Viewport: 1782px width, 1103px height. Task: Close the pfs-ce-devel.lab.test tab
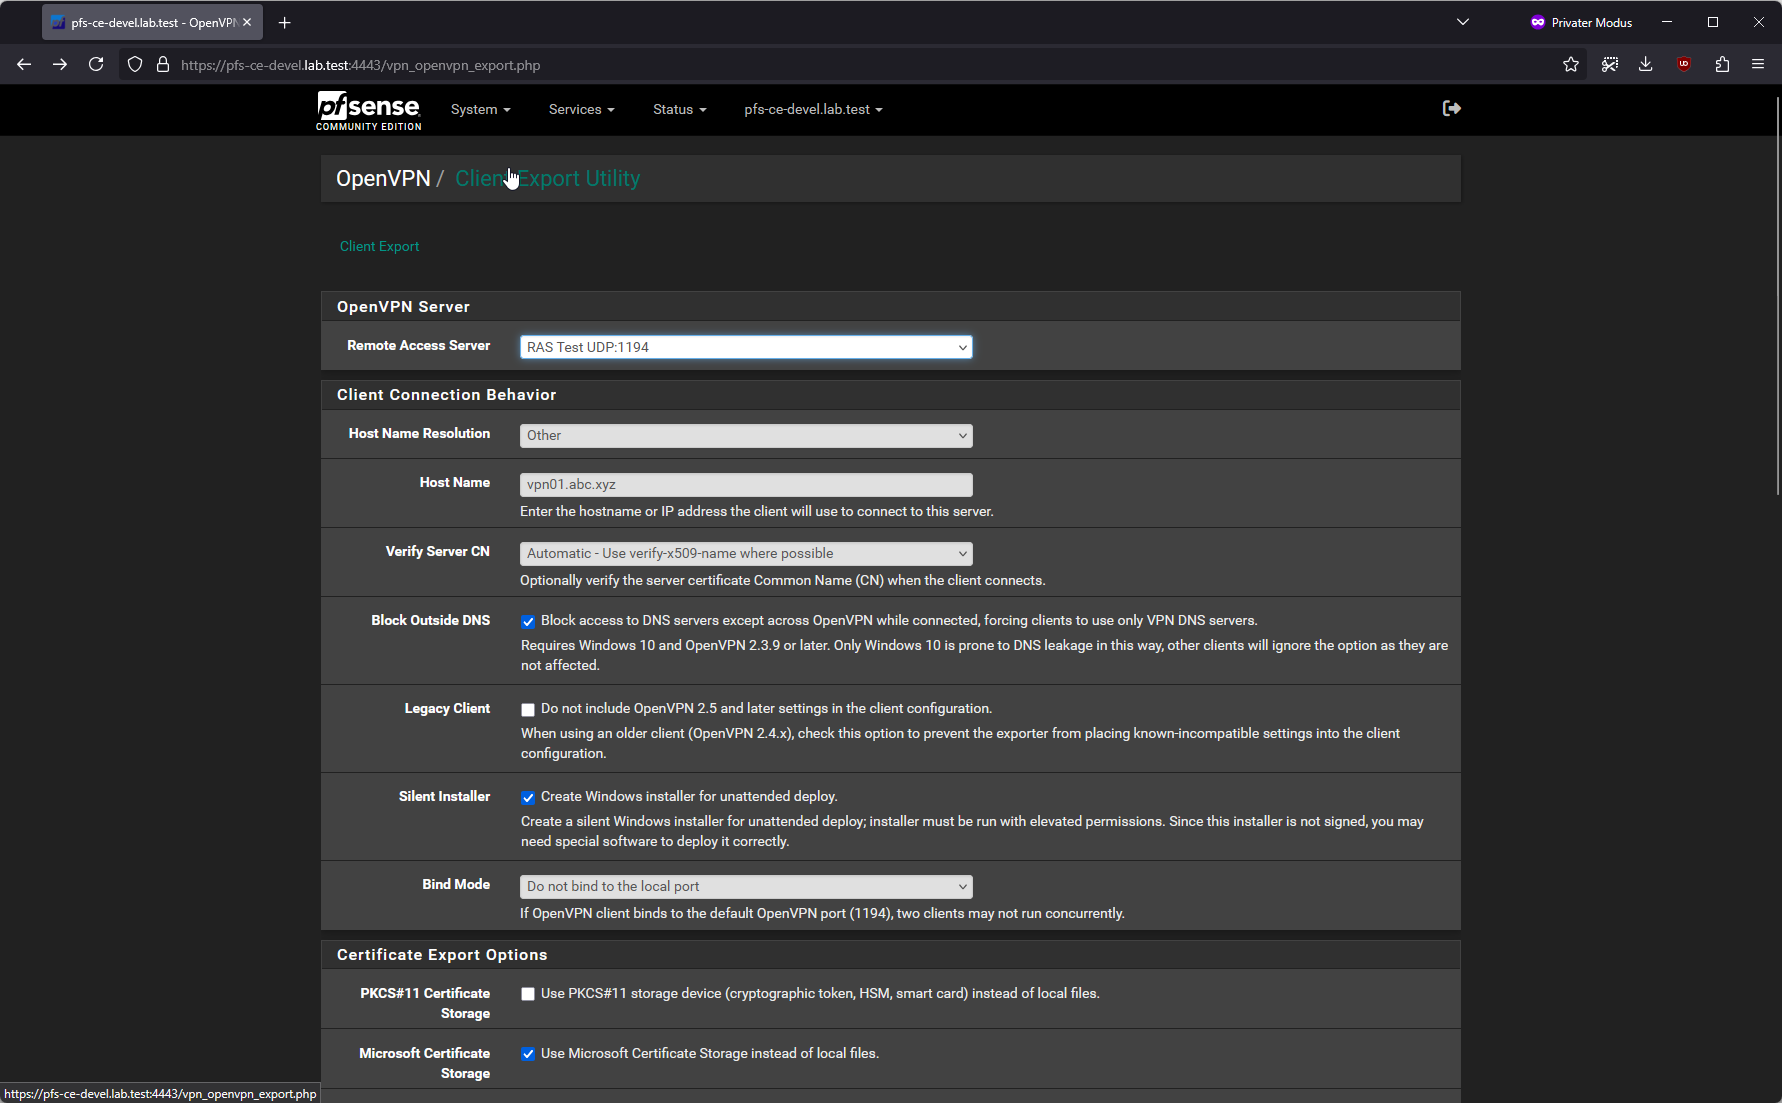tap(247, 22)
